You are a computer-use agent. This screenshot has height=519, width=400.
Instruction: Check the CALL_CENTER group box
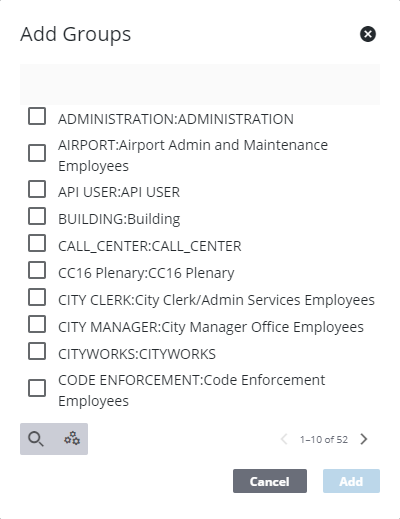[x=37, y=243]
